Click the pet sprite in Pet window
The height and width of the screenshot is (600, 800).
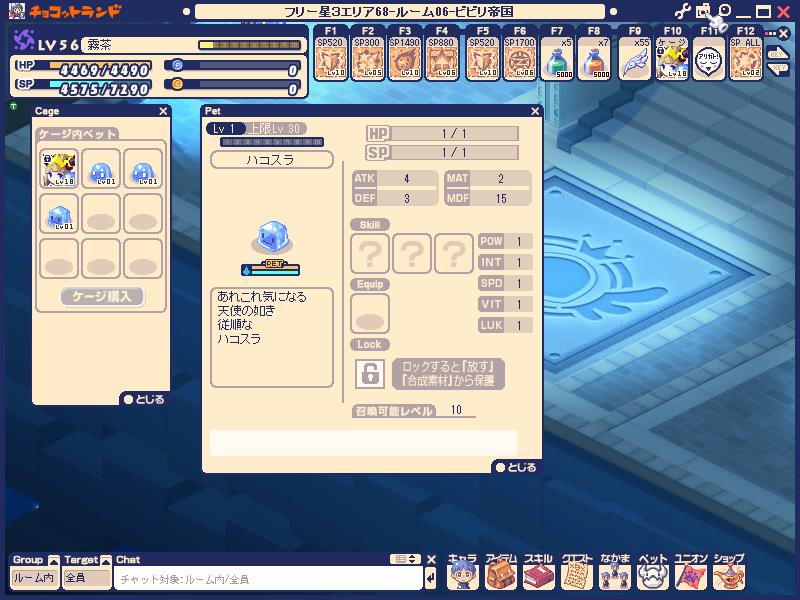[272, 236]
